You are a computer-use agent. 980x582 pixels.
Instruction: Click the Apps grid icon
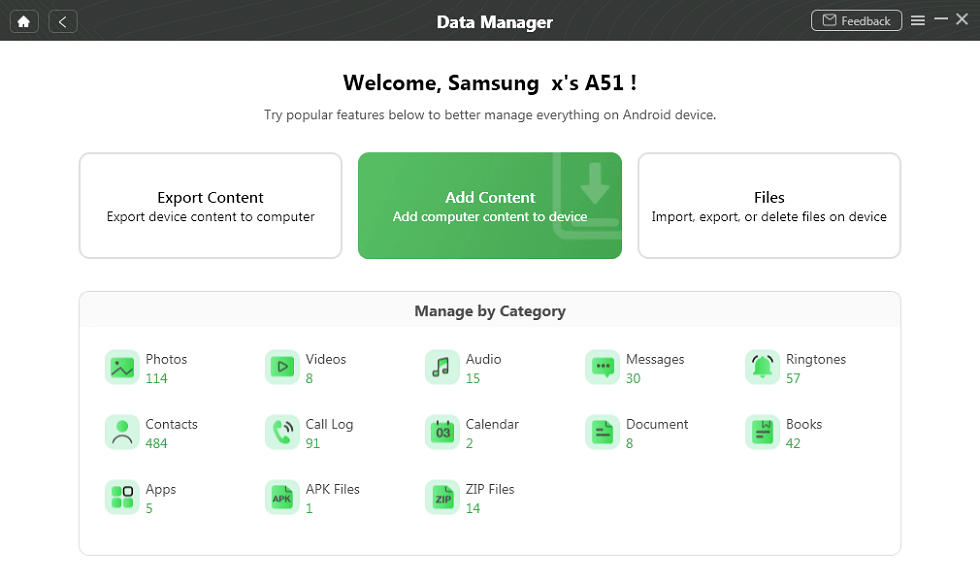tap(122, 498)
